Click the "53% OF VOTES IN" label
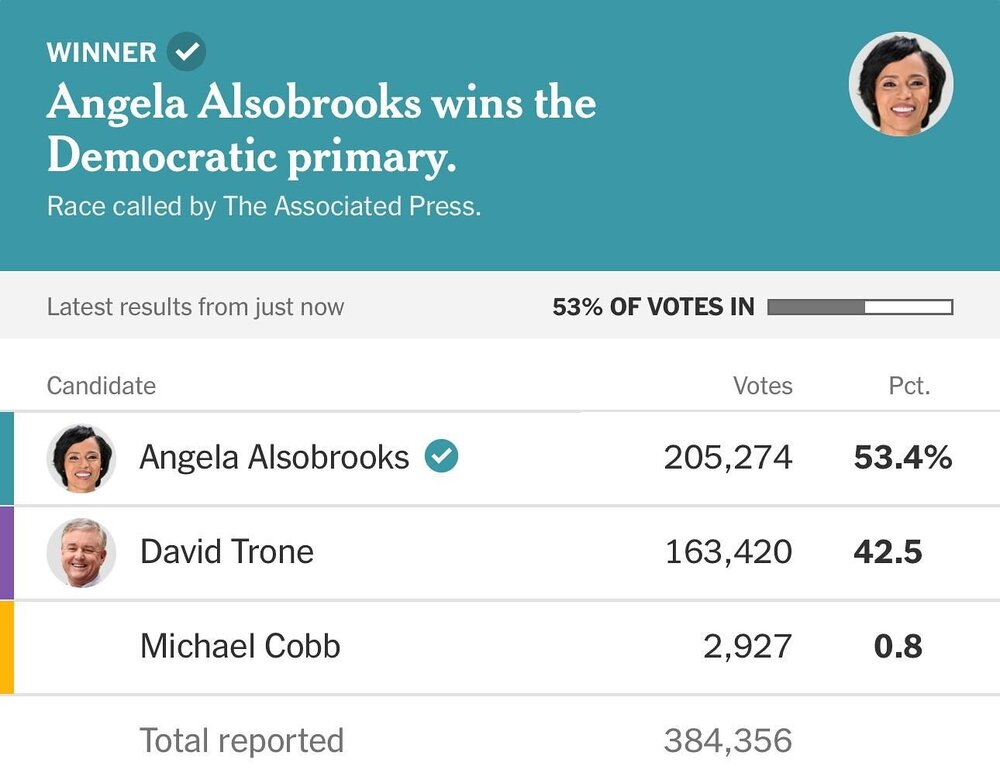The height and width of the screenshot is (783, 1000). pyautogui.click(x=653, y=307)
